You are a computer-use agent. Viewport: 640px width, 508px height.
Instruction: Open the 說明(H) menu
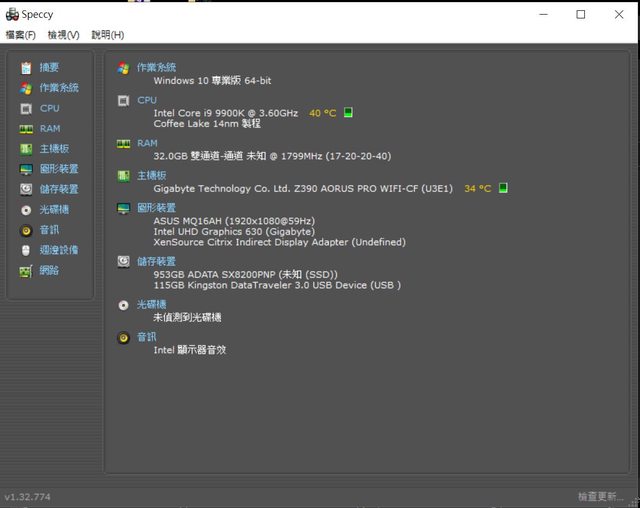[107, 35]
